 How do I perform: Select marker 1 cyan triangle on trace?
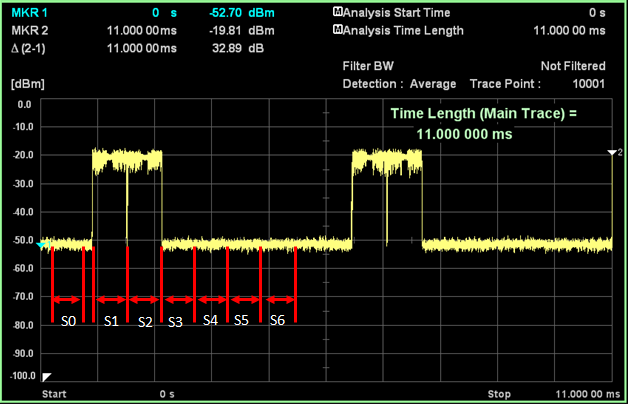coord(41,245)
